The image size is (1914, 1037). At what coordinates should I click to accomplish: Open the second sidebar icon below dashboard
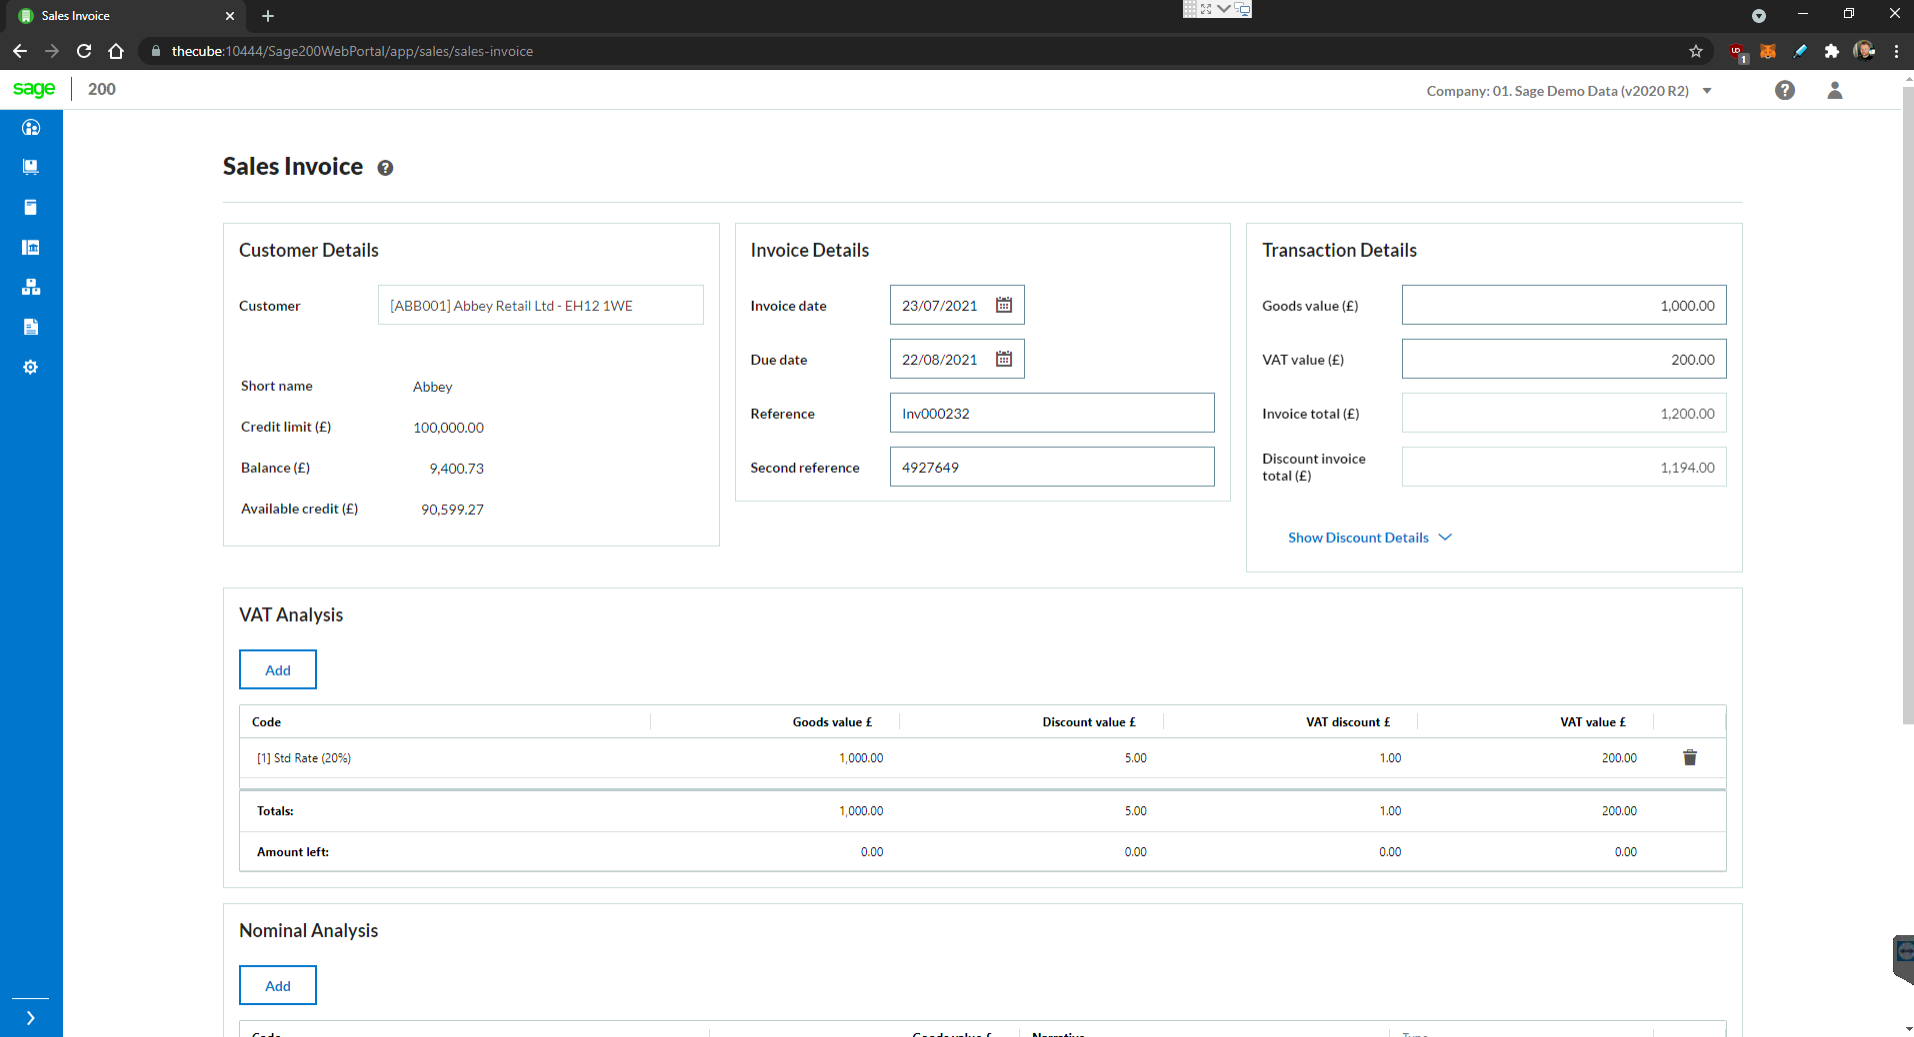31,167
